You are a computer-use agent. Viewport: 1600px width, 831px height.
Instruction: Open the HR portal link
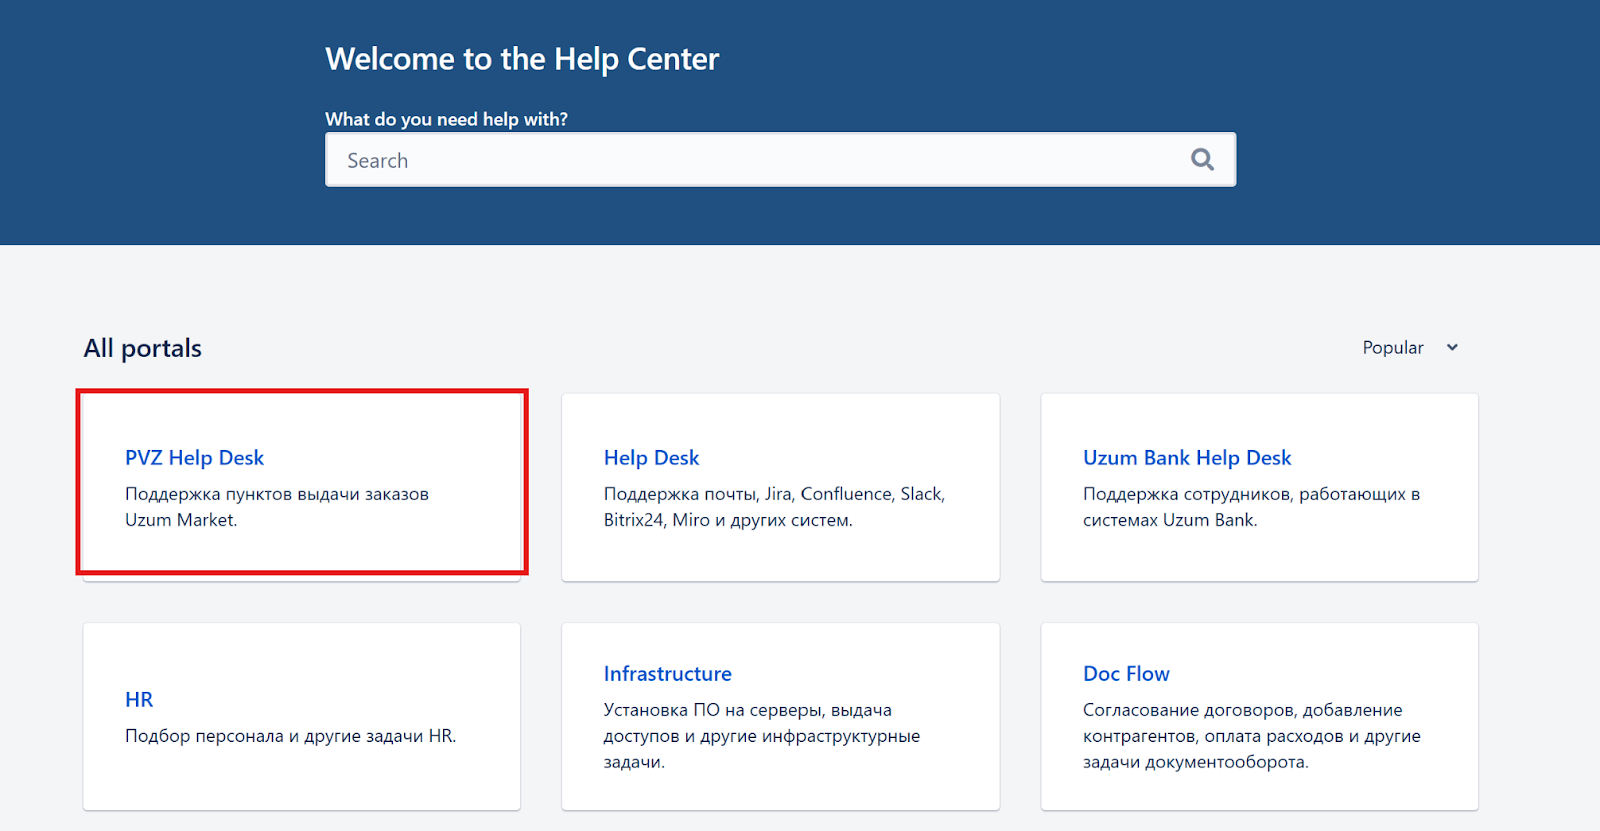click(139, 700)
